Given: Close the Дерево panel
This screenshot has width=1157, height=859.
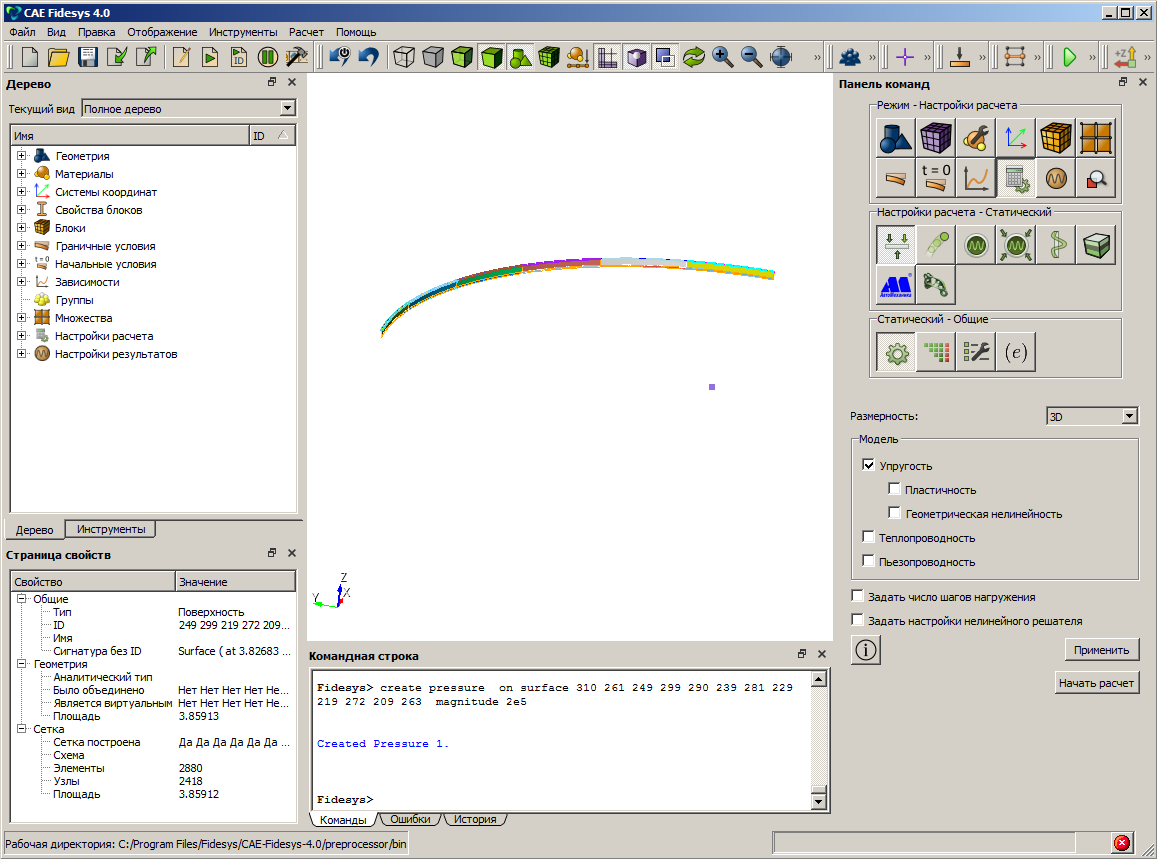Looking at the screenshot, I should pos(292,82).
